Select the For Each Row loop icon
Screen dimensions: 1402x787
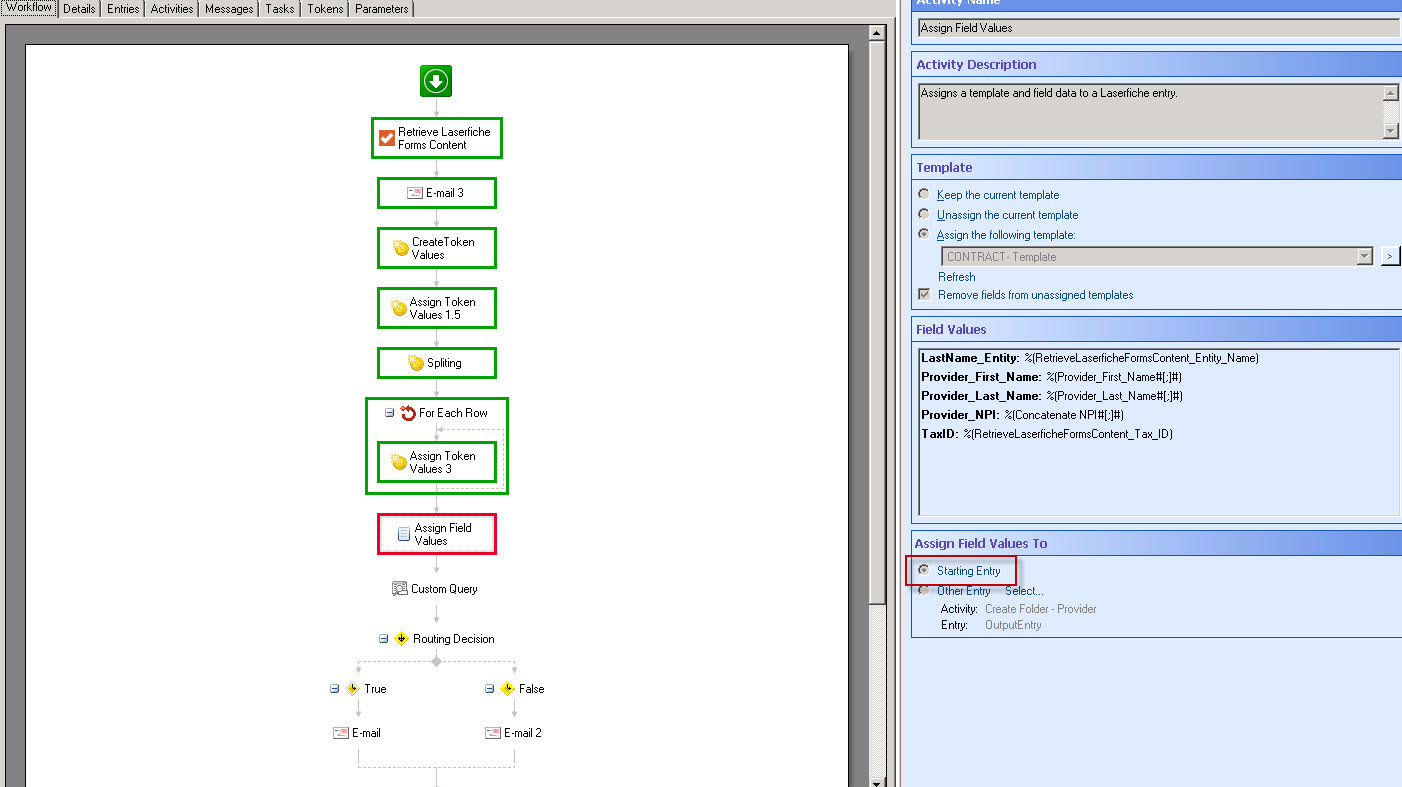click(408, 413)
